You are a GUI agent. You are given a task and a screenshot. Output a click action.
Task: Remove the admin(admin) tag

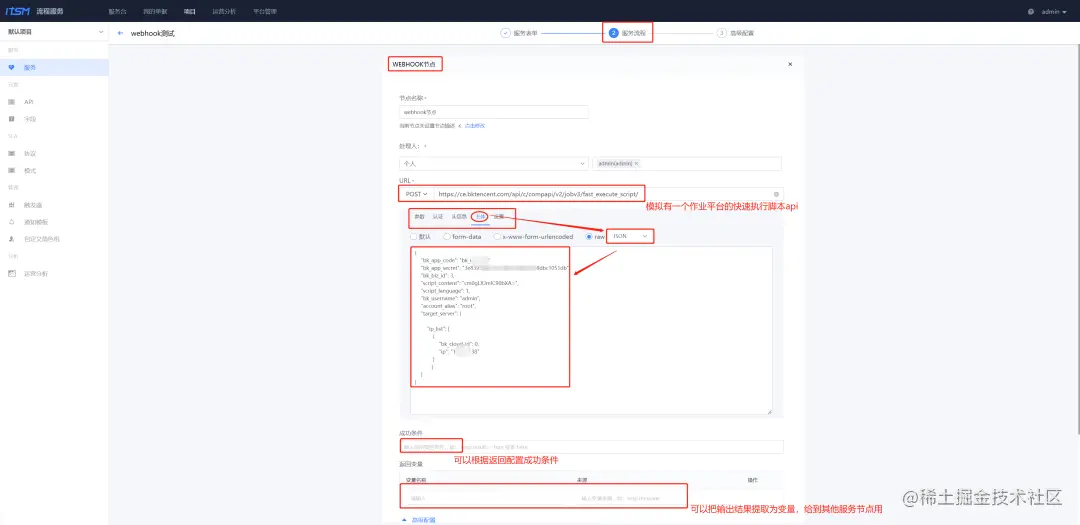(x=636, y=163)
